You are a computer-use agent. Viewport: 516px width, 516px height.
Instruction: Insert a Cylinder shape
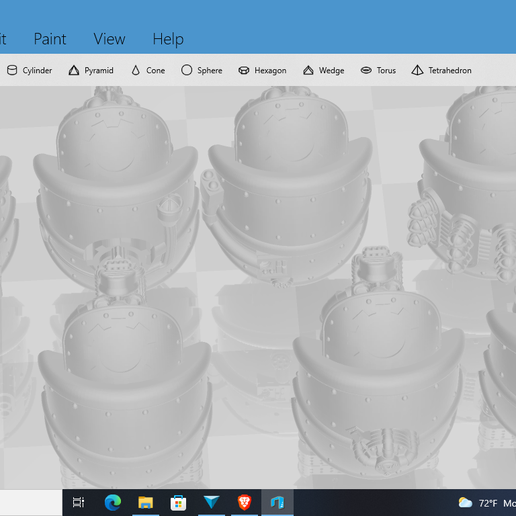[x=29, y=70]
